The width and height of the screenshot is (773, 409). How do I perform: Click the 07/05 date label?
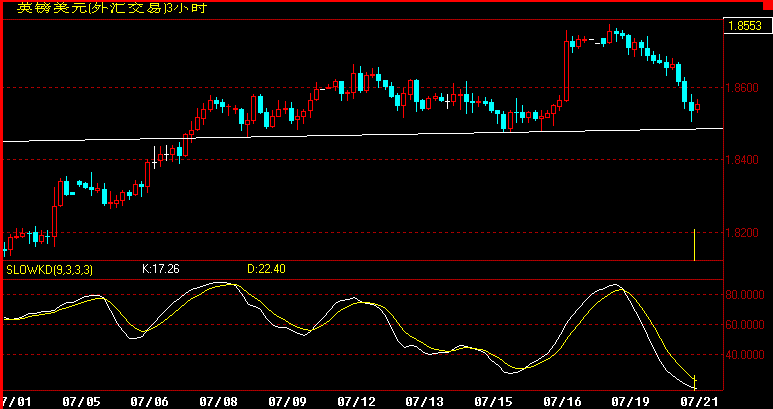pyautogui.click(x=81, y=402)
